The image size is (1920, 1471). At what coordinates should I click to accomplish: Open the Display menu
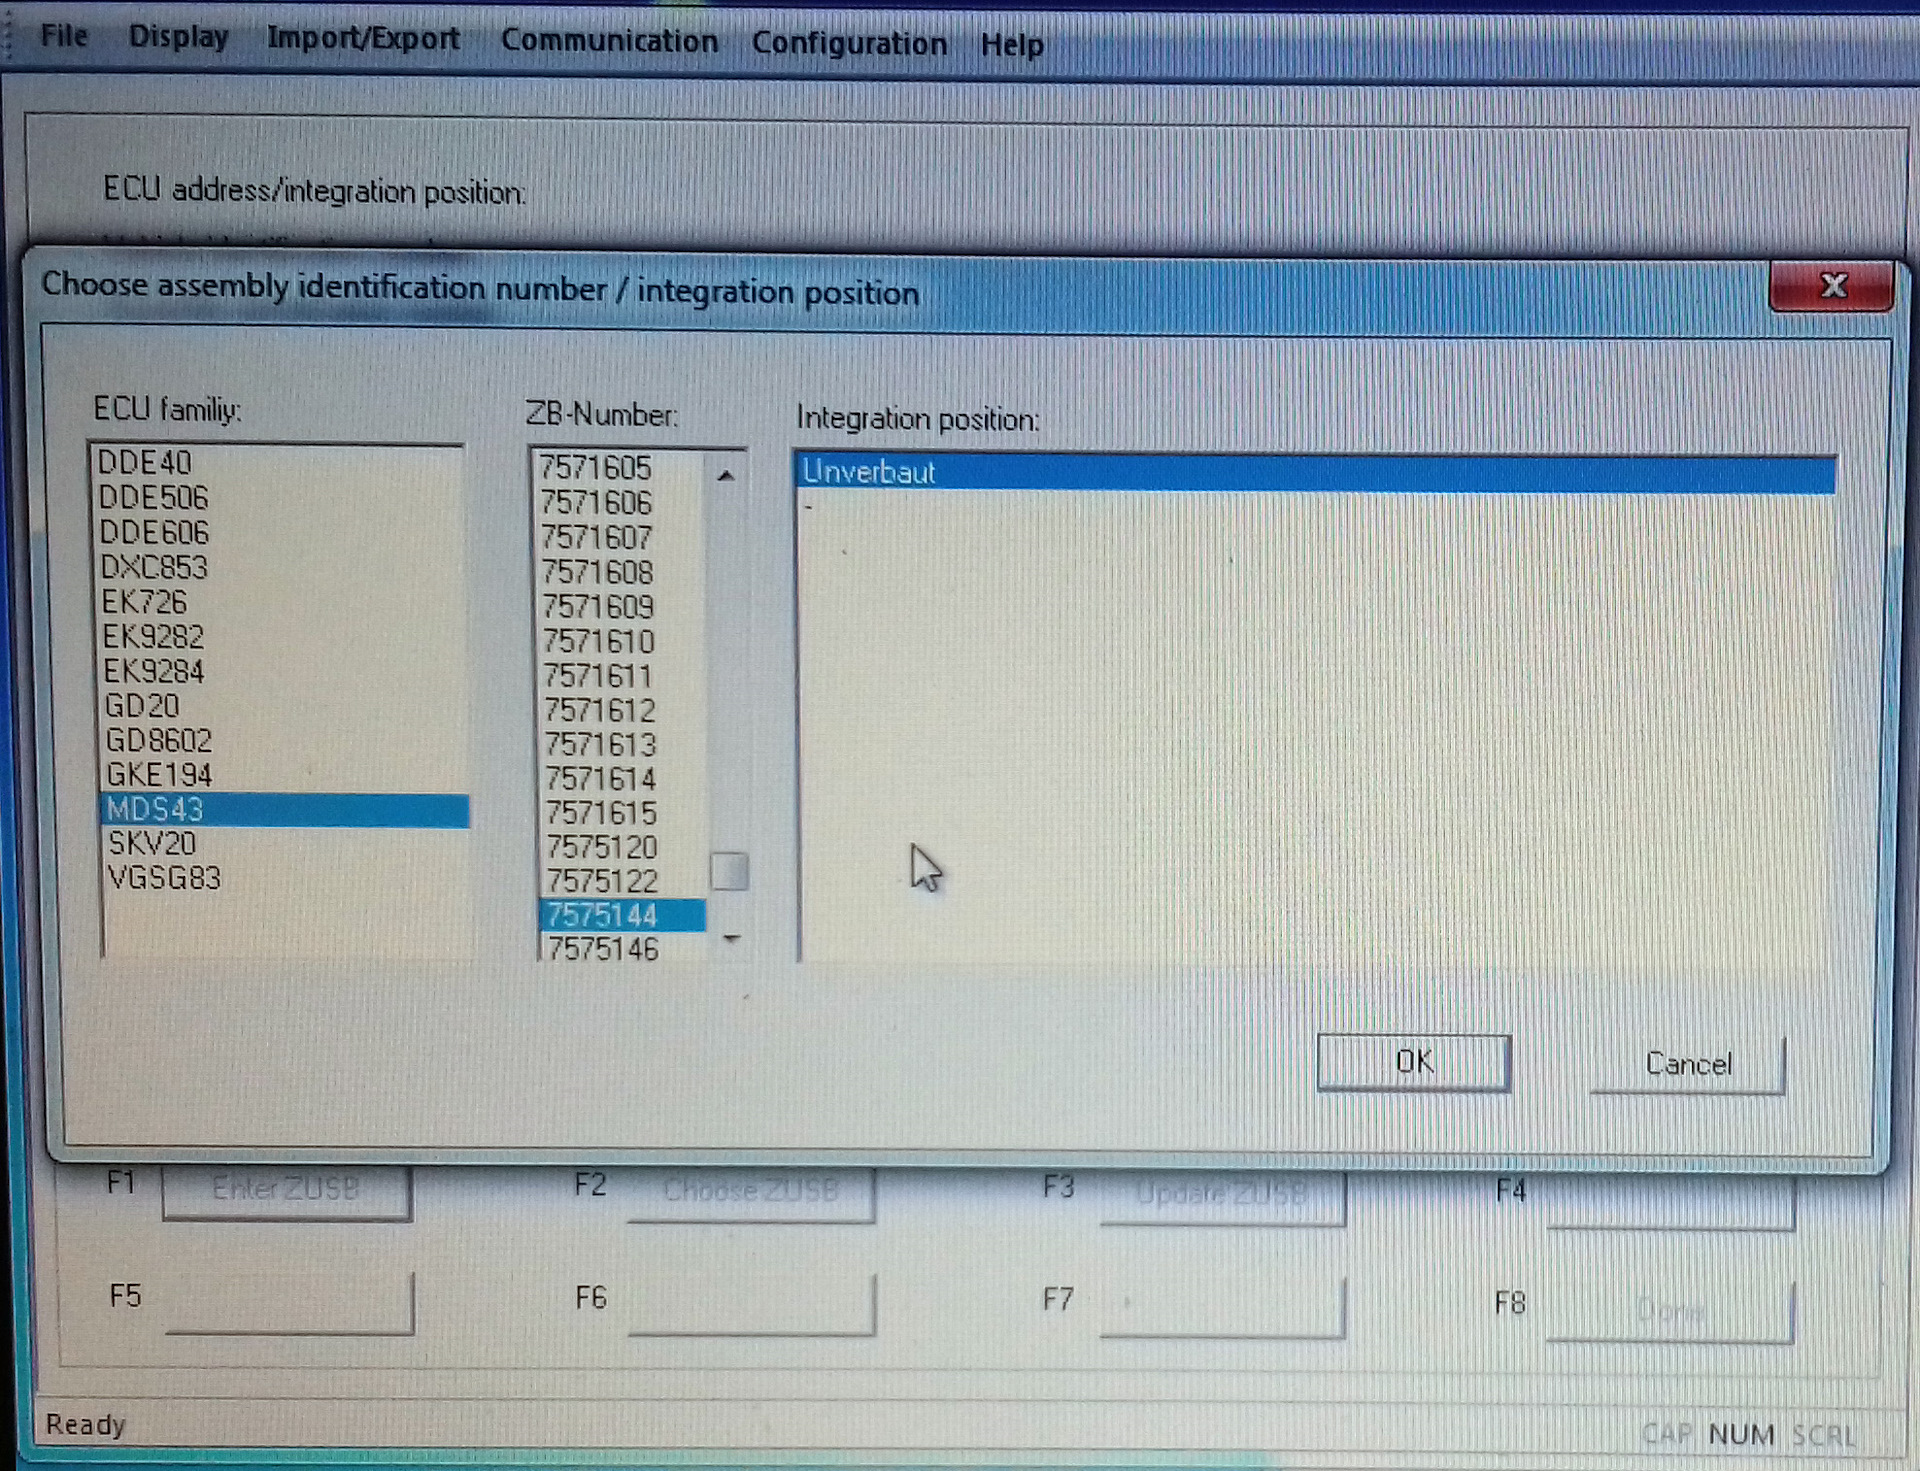(178, 37)
